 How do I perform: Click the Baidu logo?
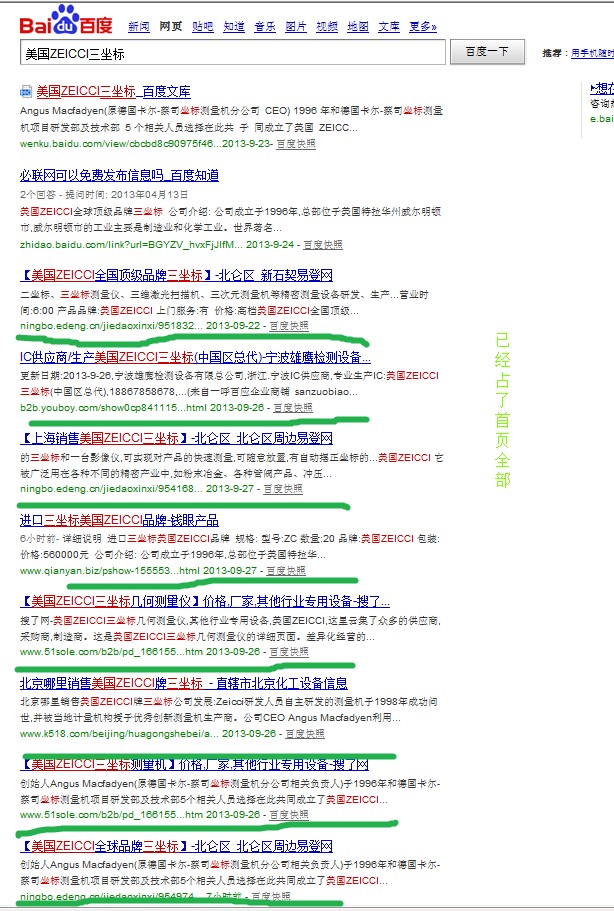point(66,20)
